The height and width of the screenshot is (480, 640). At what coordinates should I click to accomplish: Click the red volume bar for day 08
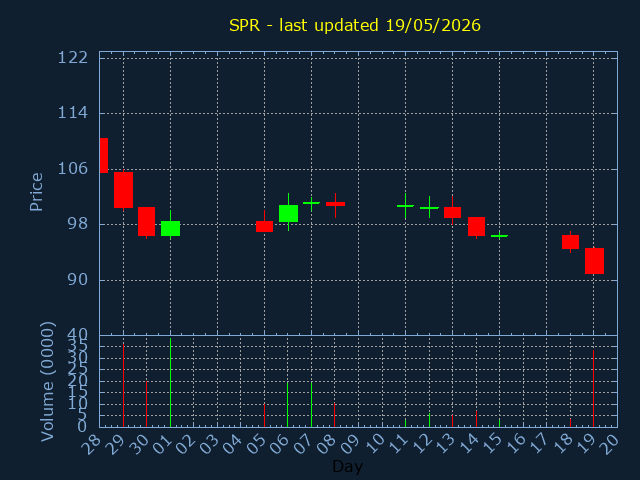point(335,415)
